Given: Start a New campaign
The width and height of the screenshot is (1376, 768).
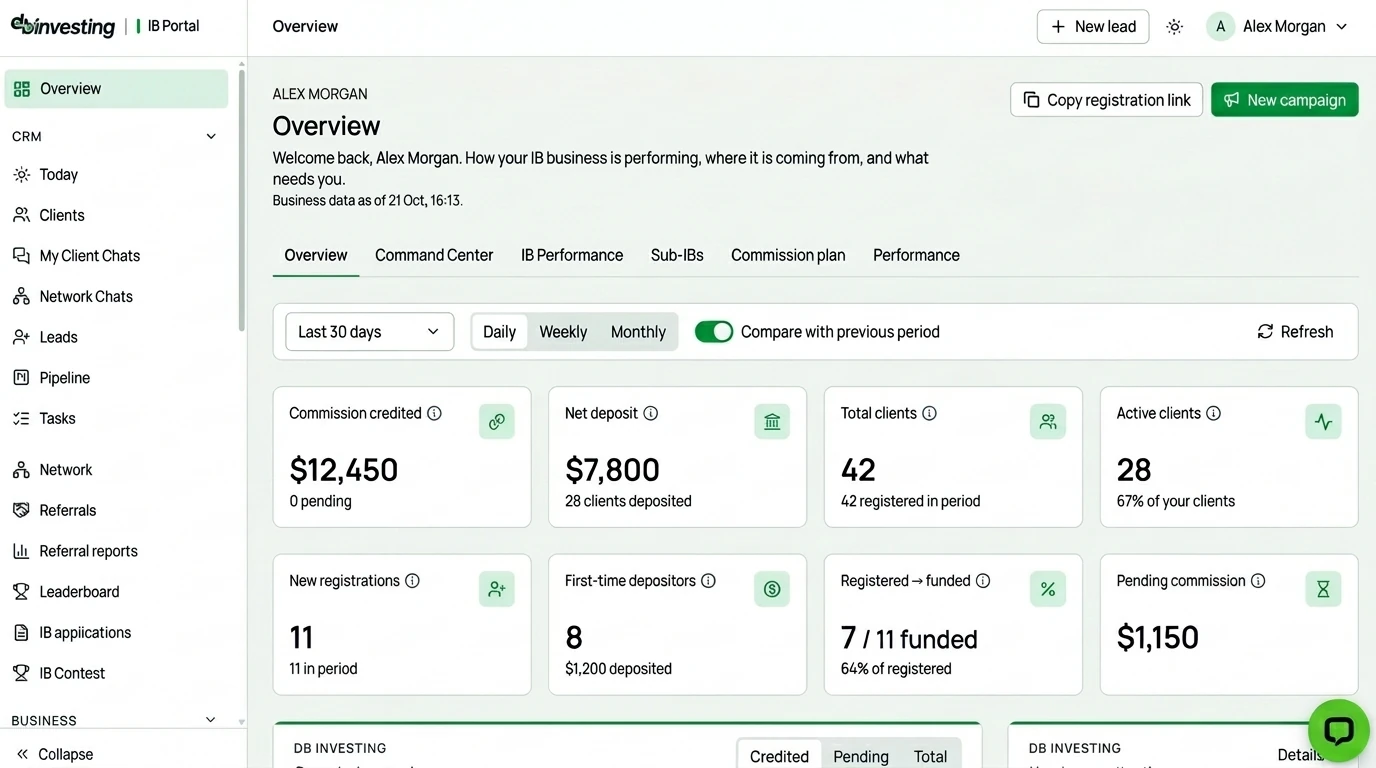Looking at the screenshot, I should 1285,100.
